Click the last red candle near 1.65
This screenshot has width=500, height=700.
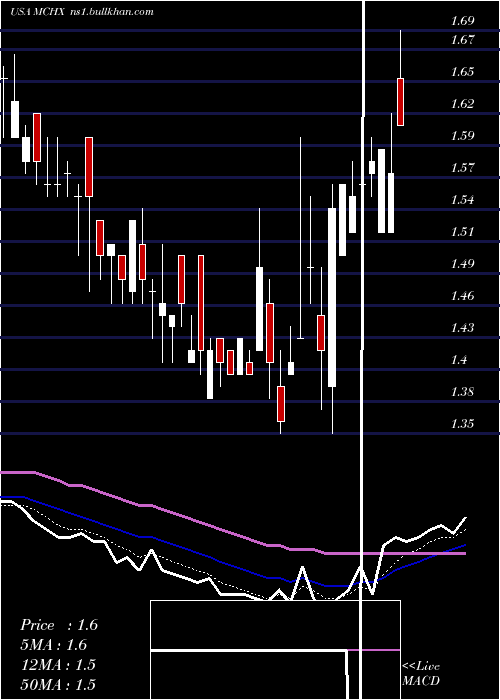tap(400, 102)
